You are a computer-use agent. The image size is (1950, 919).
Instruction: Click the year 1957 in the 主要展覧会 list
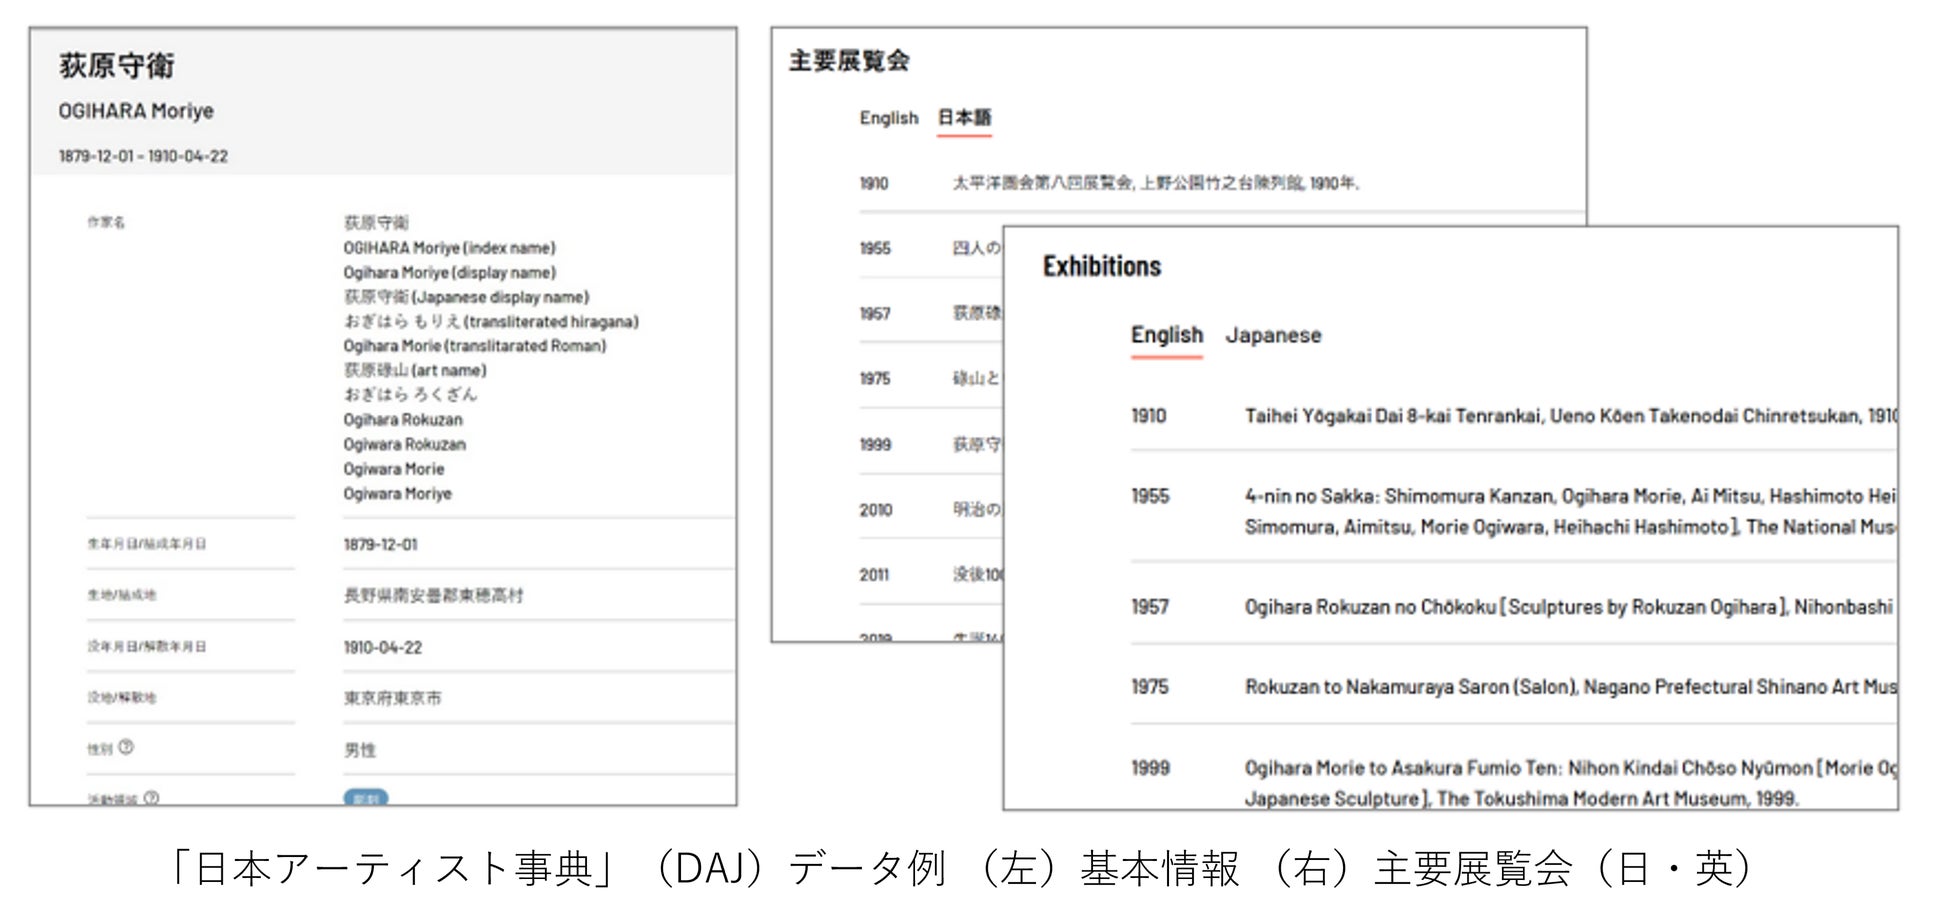pos(874,313)
